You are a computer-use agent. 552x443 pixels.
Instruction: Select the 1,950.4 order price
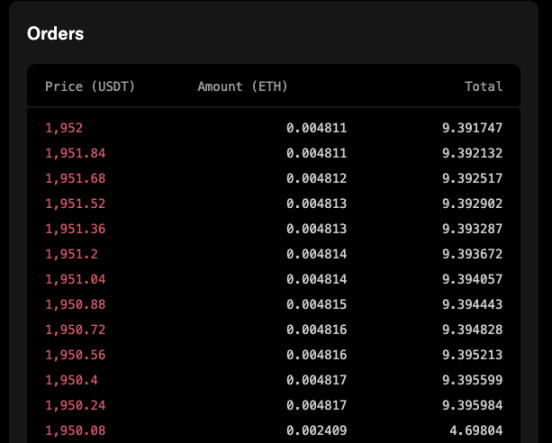point(71,380)
